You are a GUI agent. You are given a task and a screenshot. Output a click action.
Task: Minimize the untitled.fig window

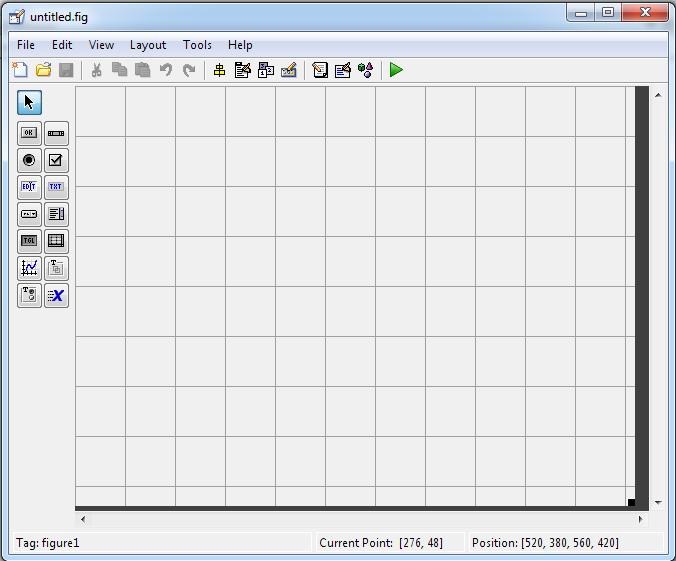point(580,13)
